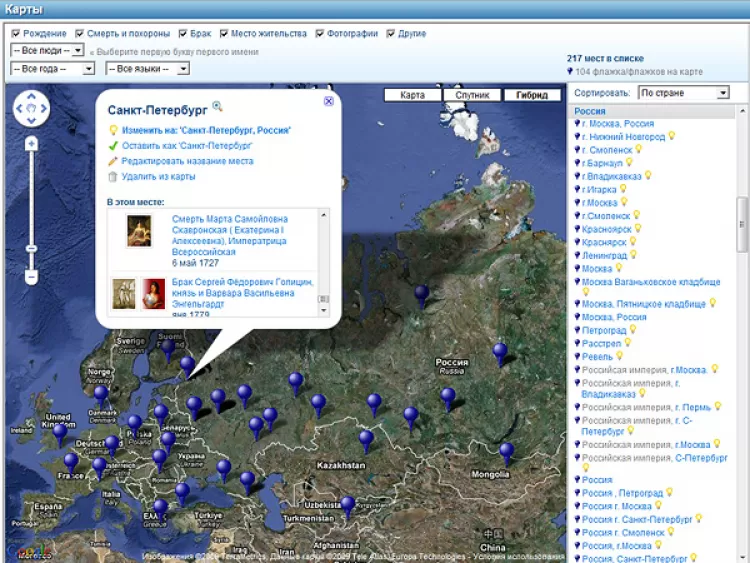Click the lightbulb icon next to г. Нижний Новгород

pos(672,136)
